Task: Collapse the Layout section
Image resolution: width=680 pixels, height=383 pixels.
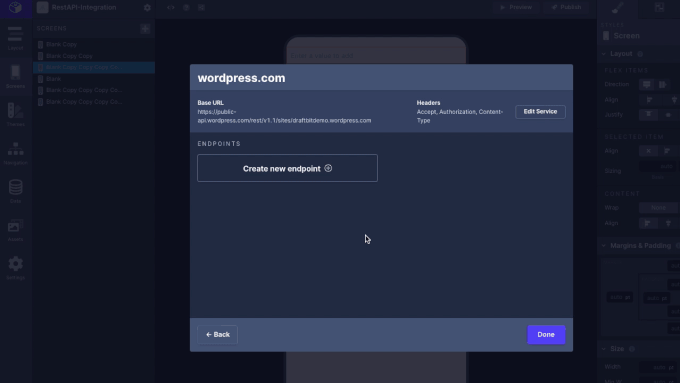Action: point(604,54)
